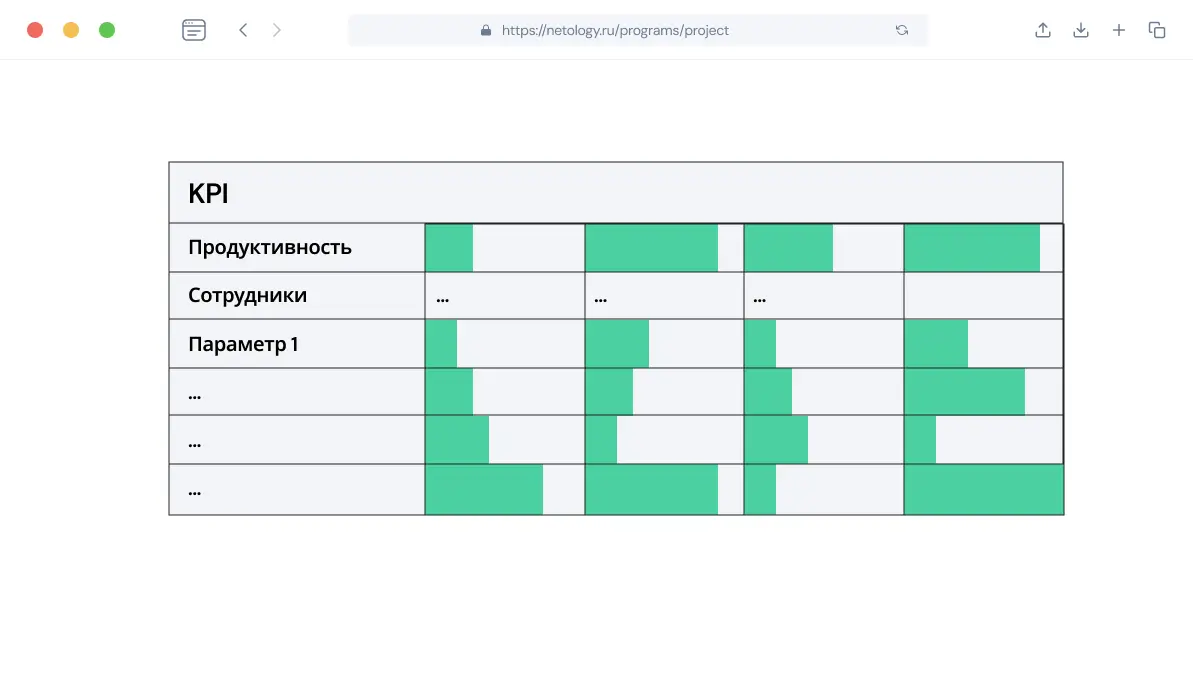Screen dimensions: 1193x677
Task: Select the Продуктивность row label
Action: (270, 247)
